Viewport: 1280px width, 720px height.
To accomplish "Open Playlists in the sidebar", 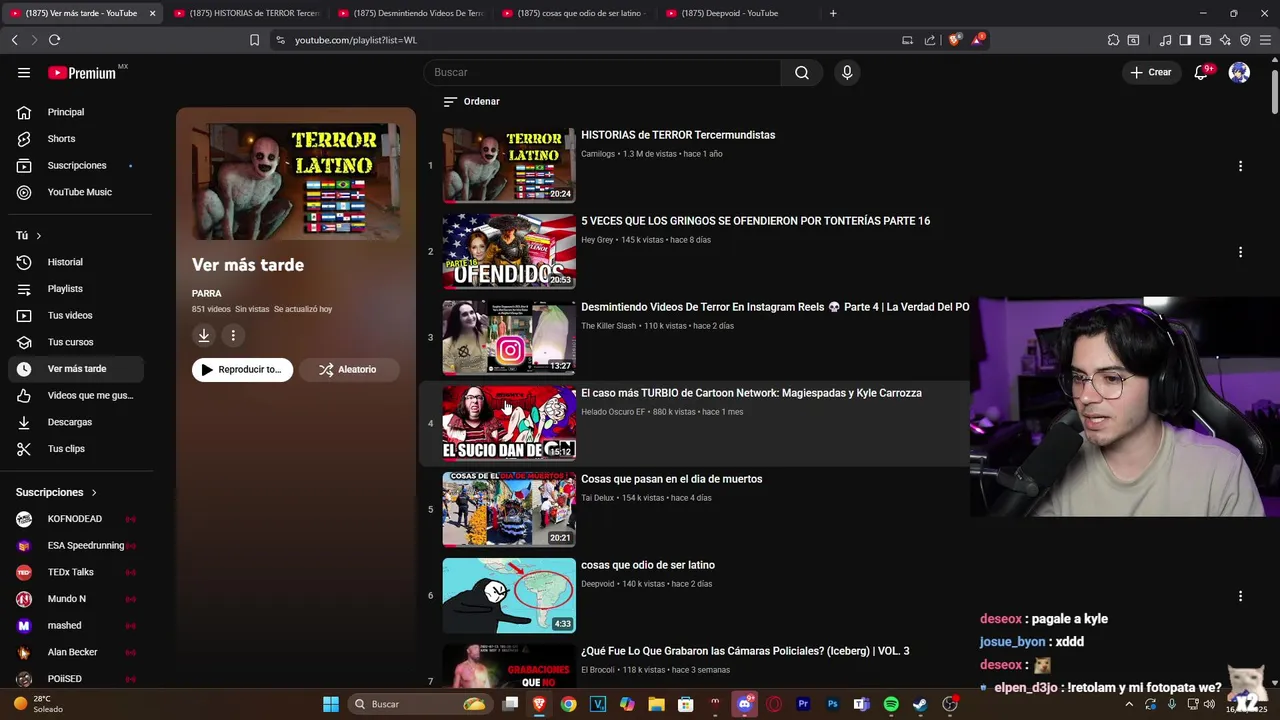I will click(76, 289).
